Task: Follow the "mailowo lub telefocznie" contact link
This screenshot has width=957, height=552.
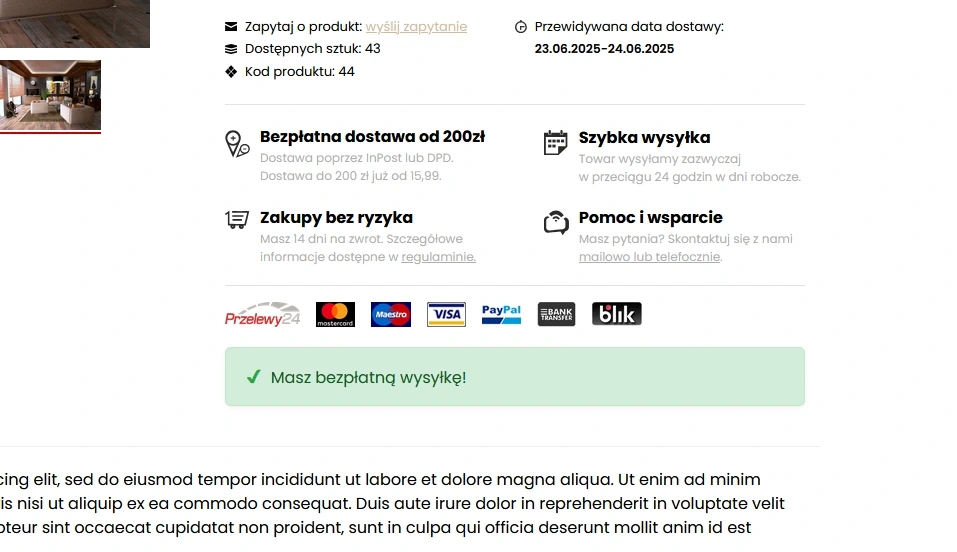Action: tap(649, 257)
